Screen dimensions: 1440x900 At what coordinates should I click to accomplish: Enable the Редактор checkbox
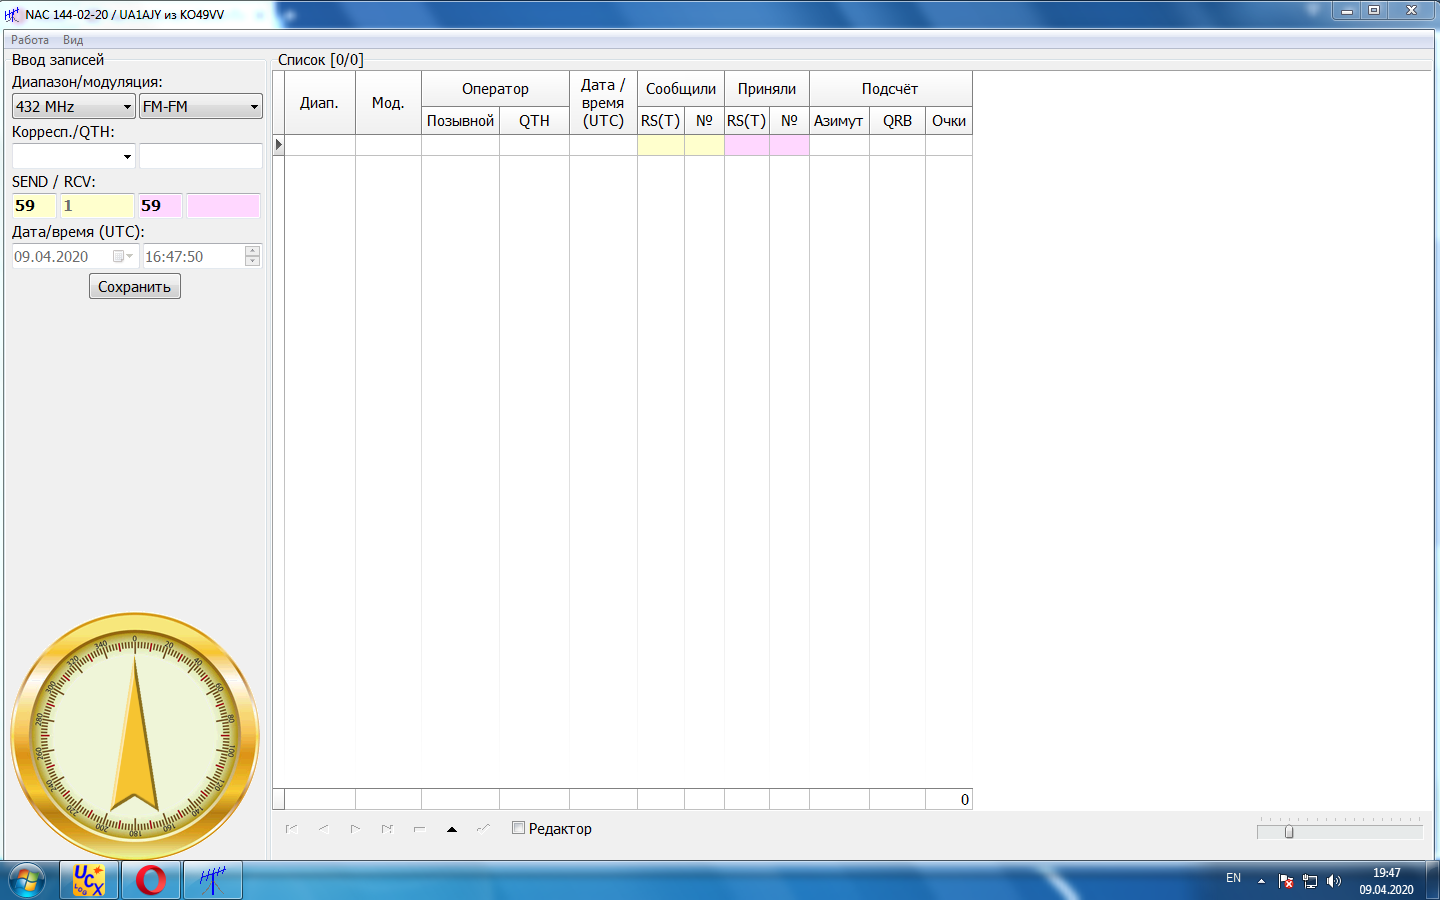click(x=518, y=828)
